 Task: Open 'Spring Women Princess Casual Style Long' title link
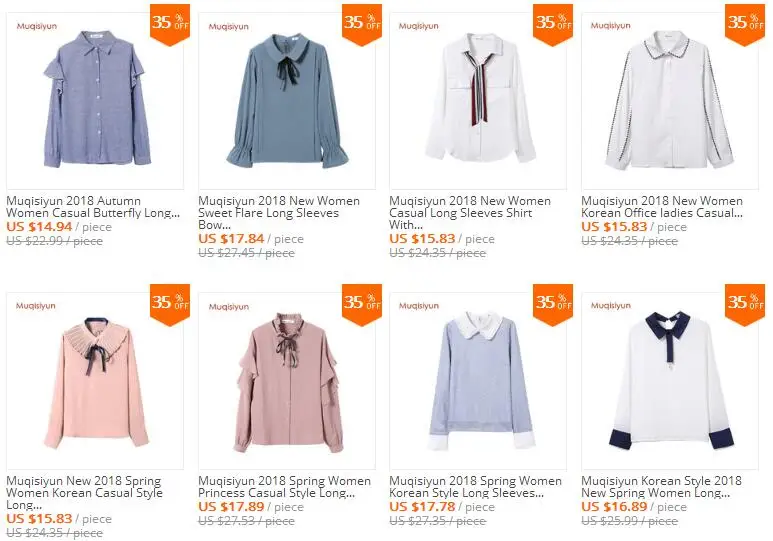pos(284,487)
